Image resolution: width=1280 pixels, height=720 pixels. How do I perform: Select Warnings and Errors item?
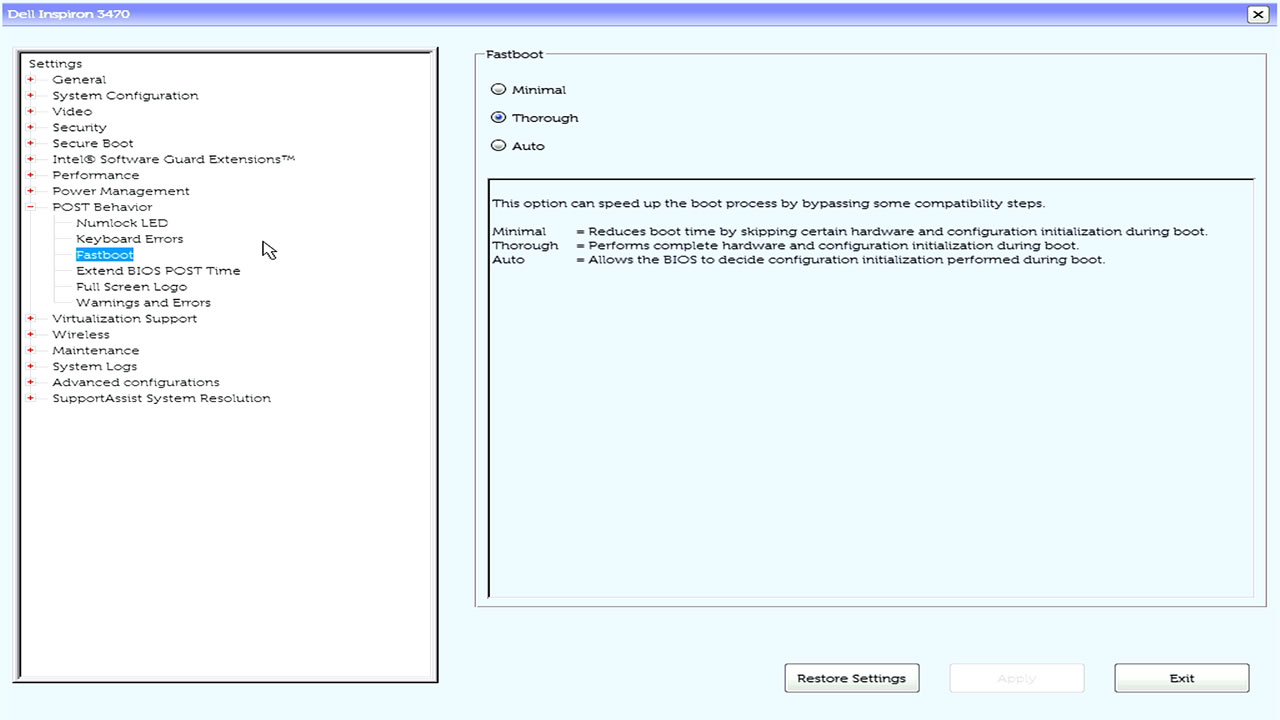143,303
